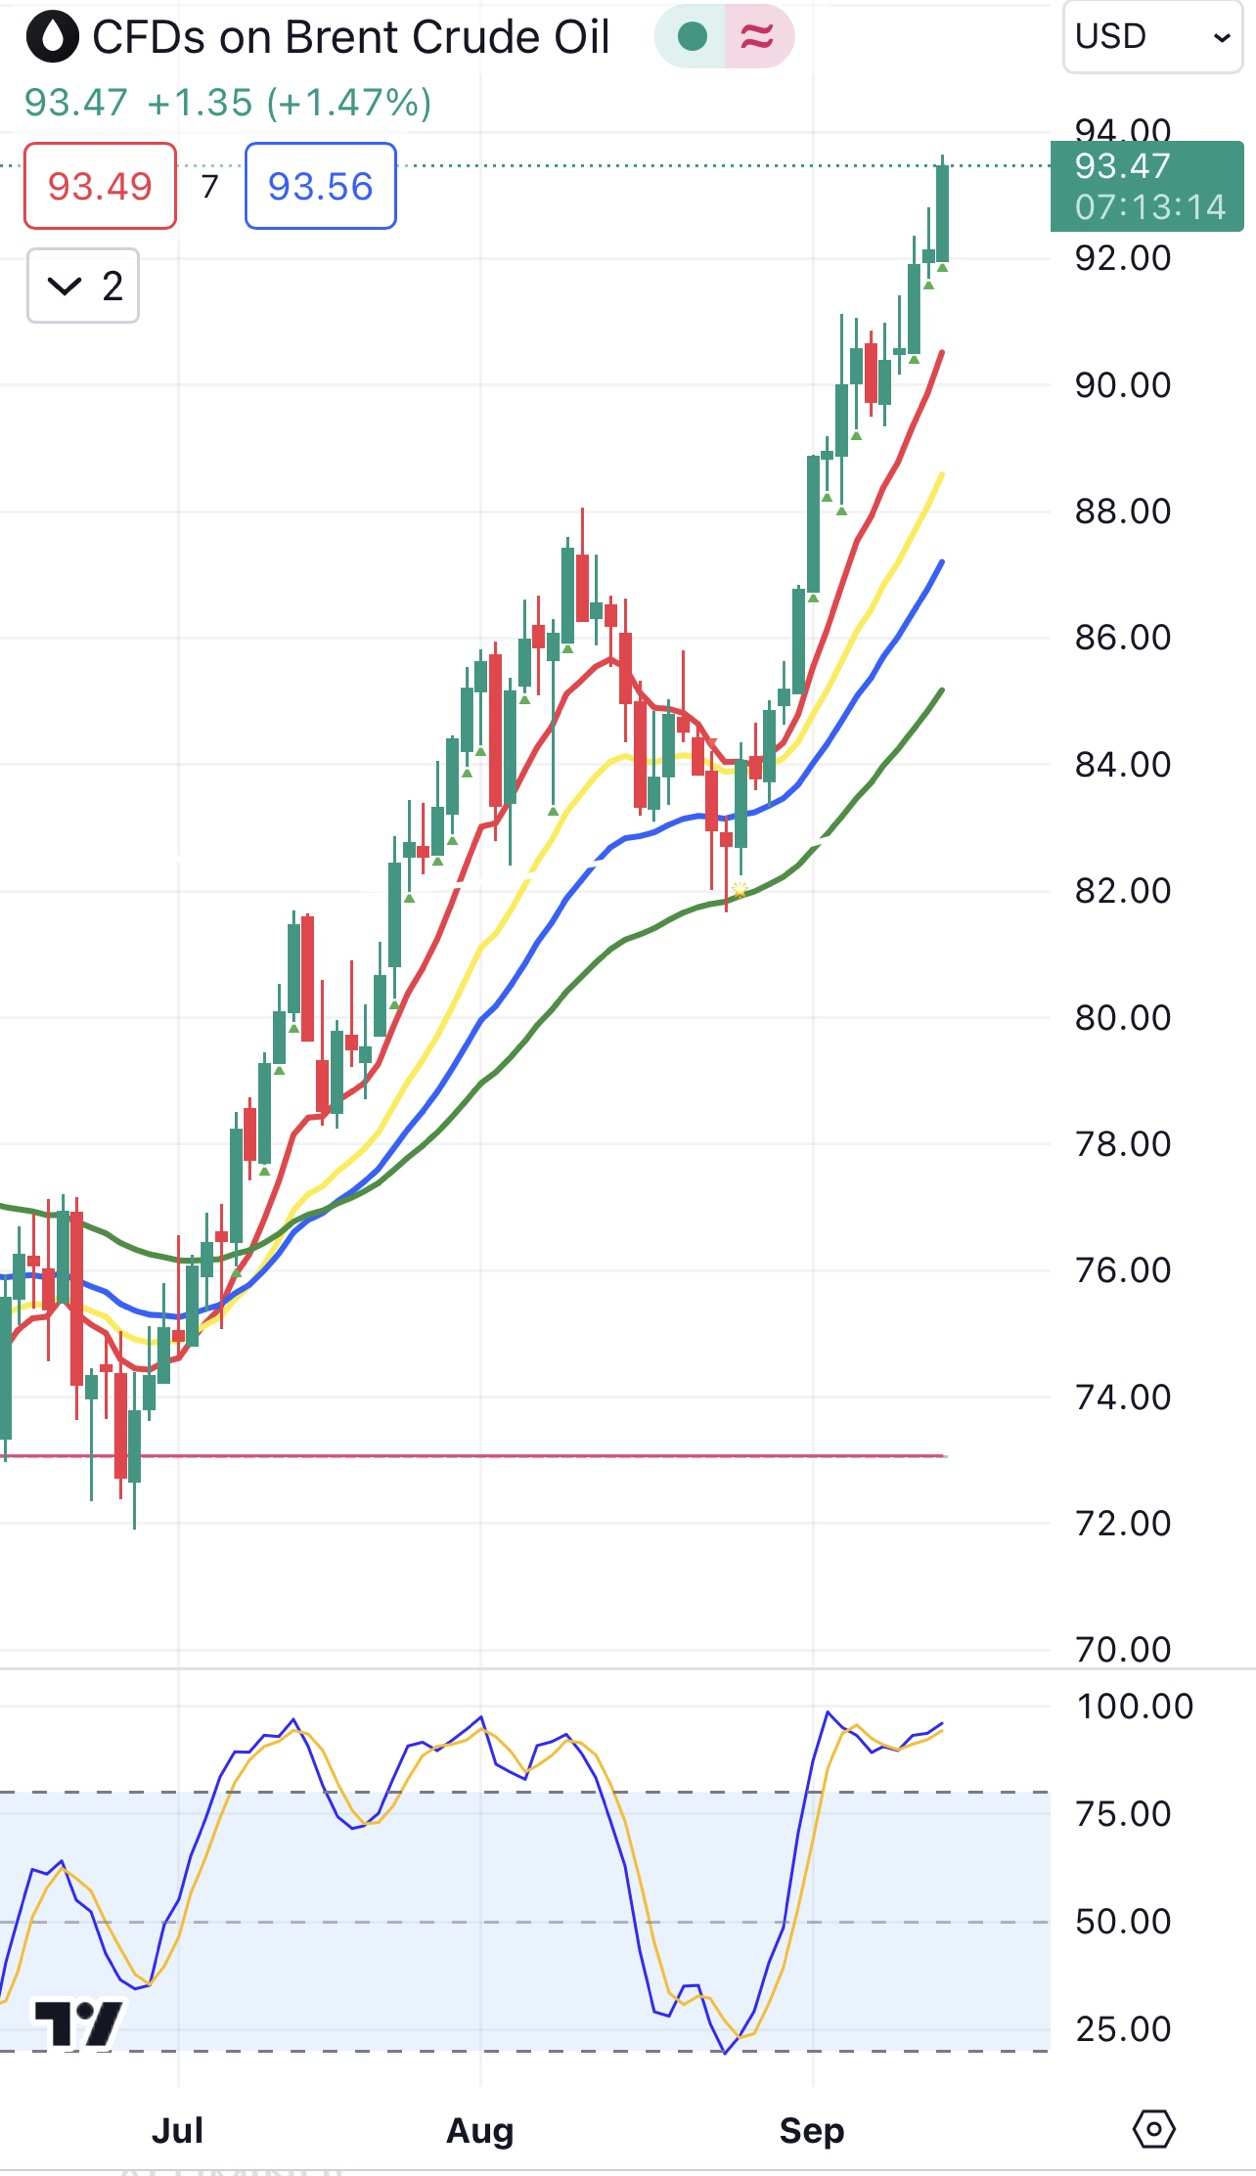Click the Brent Crude Oil drop logo icon
Screen dimensions: 1256x2176
[52, 37]
